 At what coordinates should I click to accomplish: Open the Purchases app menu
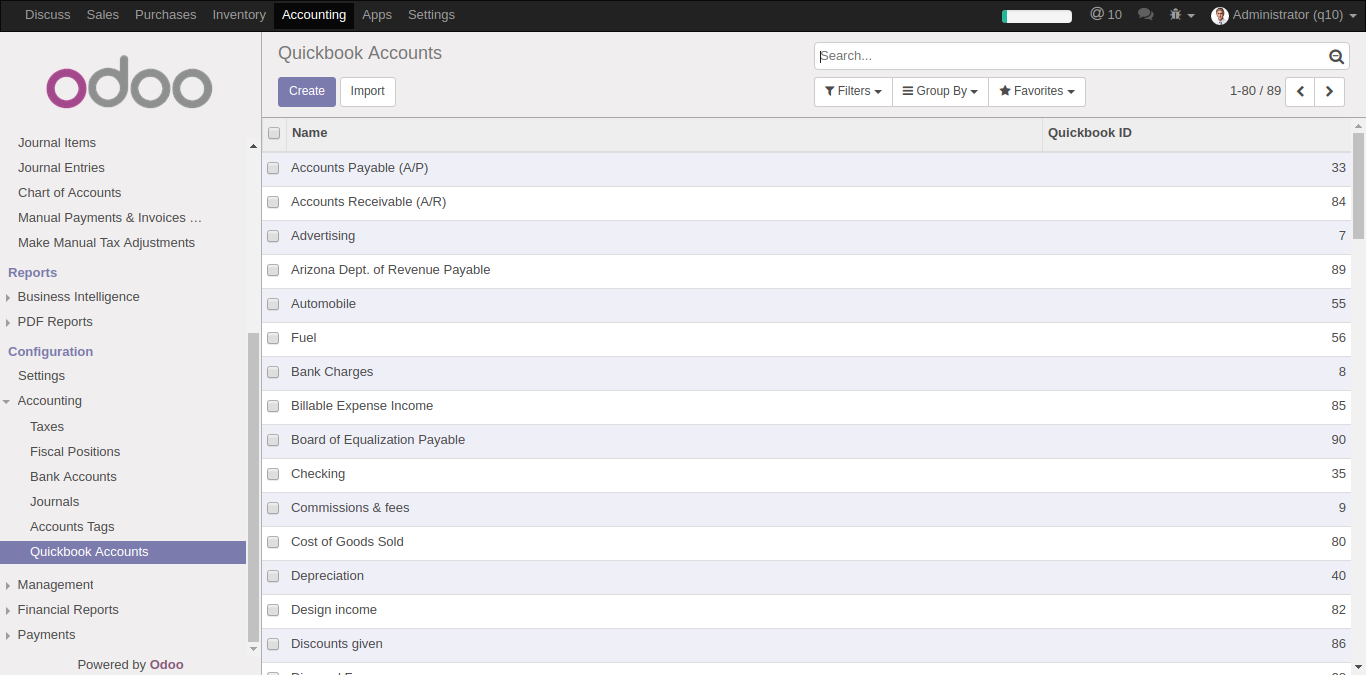[166, 15]
